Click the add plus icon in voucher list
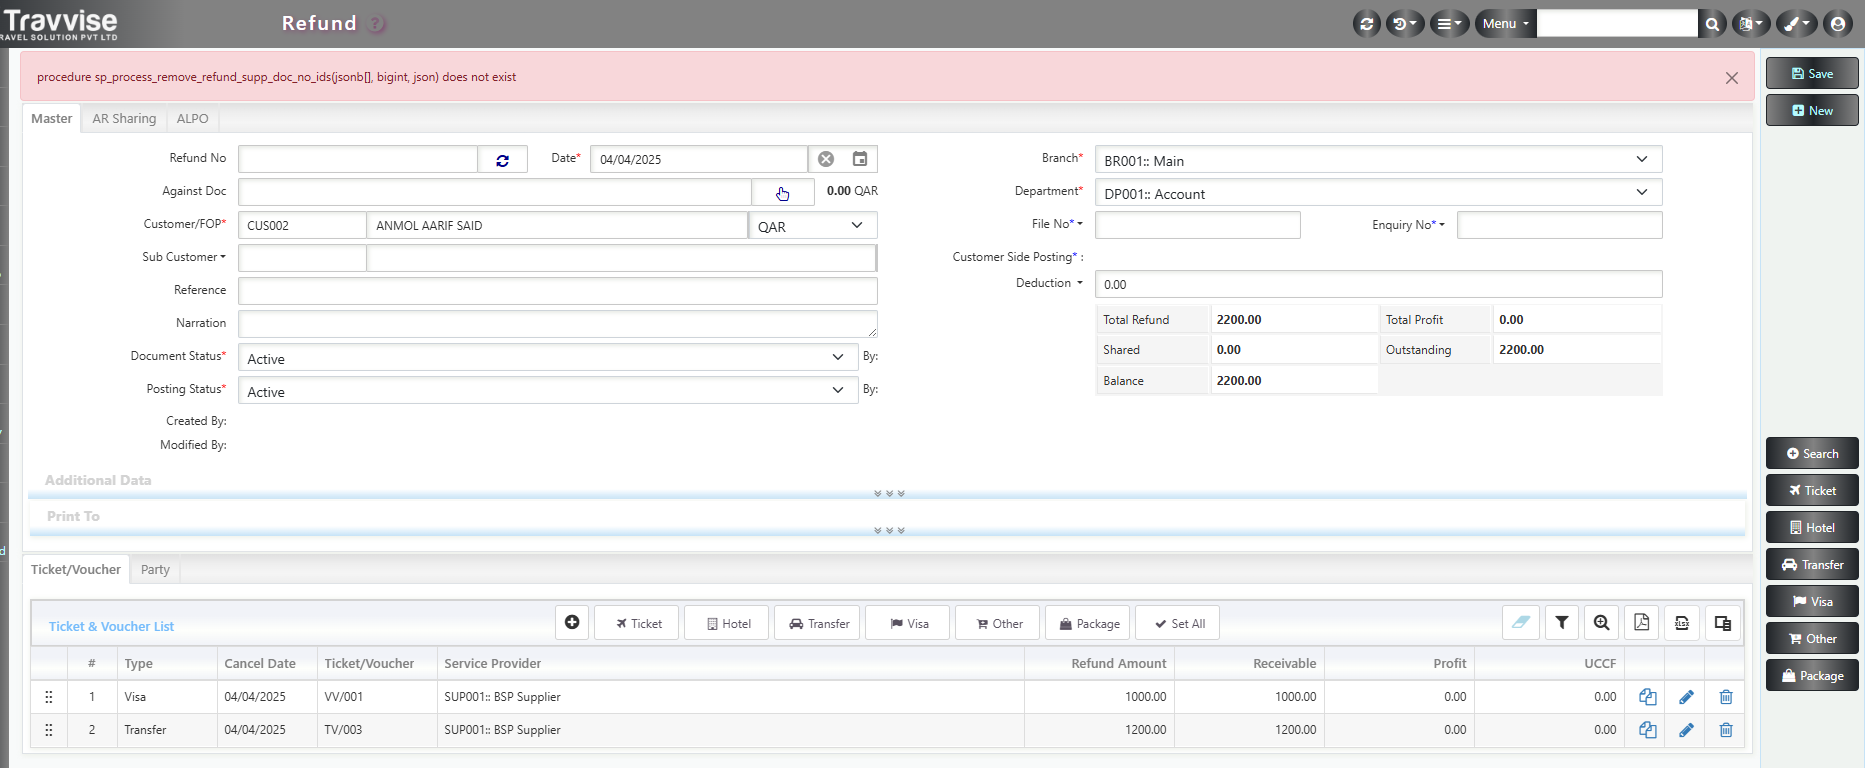 [572, 623]
